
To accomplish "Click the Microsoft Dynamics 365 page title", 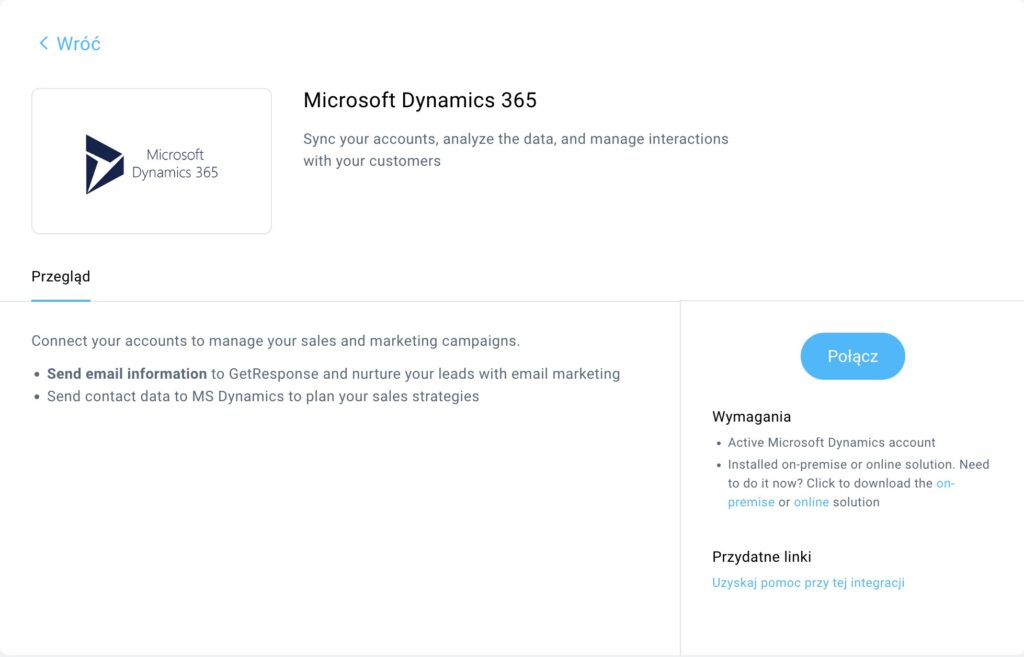I will click(420, 100).
